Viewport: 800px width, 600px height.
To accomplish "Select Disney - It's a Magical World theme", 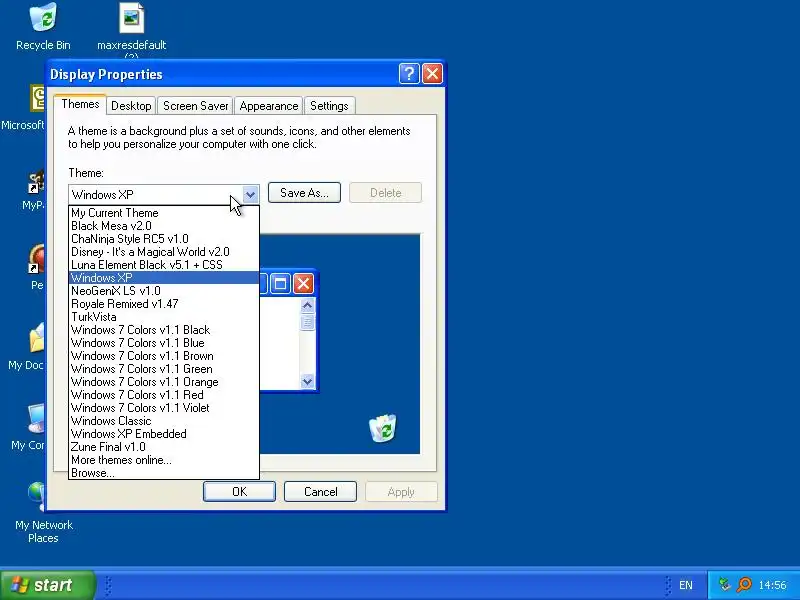I will 164,252.
